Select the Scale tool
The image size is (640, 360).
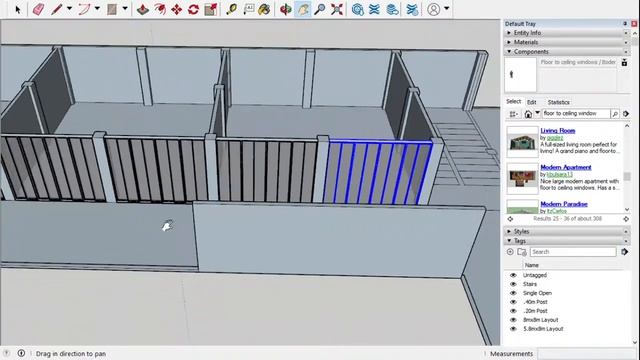[211, 9]
